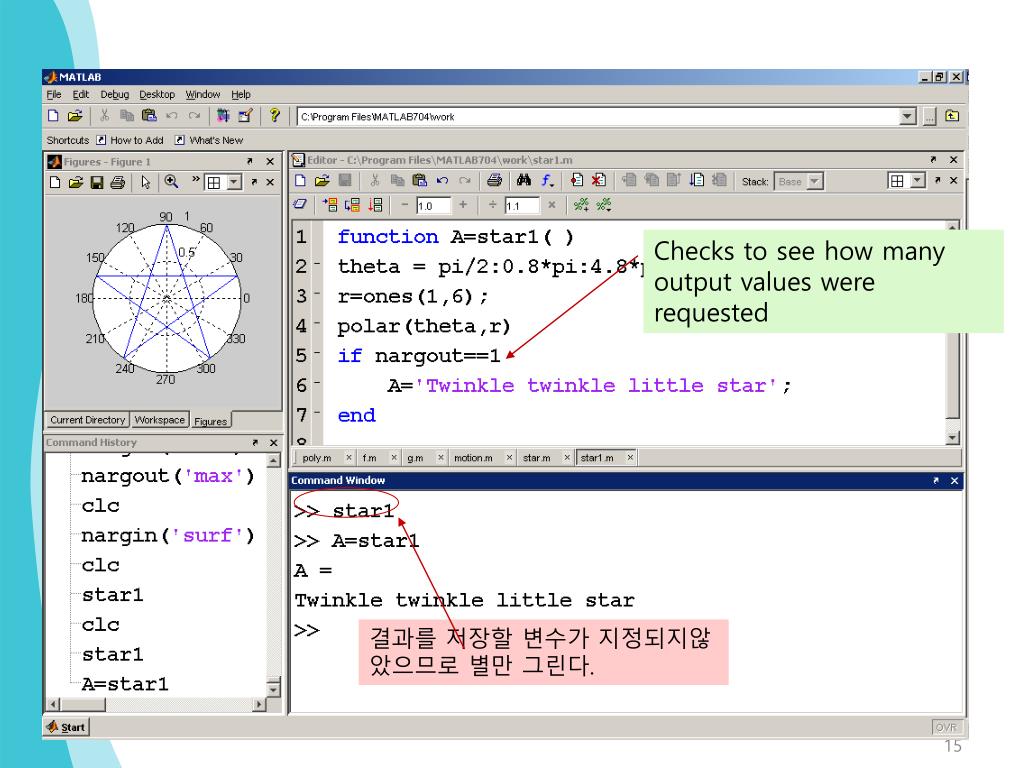Click line 5 breakpoint dash marker
The width and height of the screenshot is (1024, 768).
(x=317, y=354)
